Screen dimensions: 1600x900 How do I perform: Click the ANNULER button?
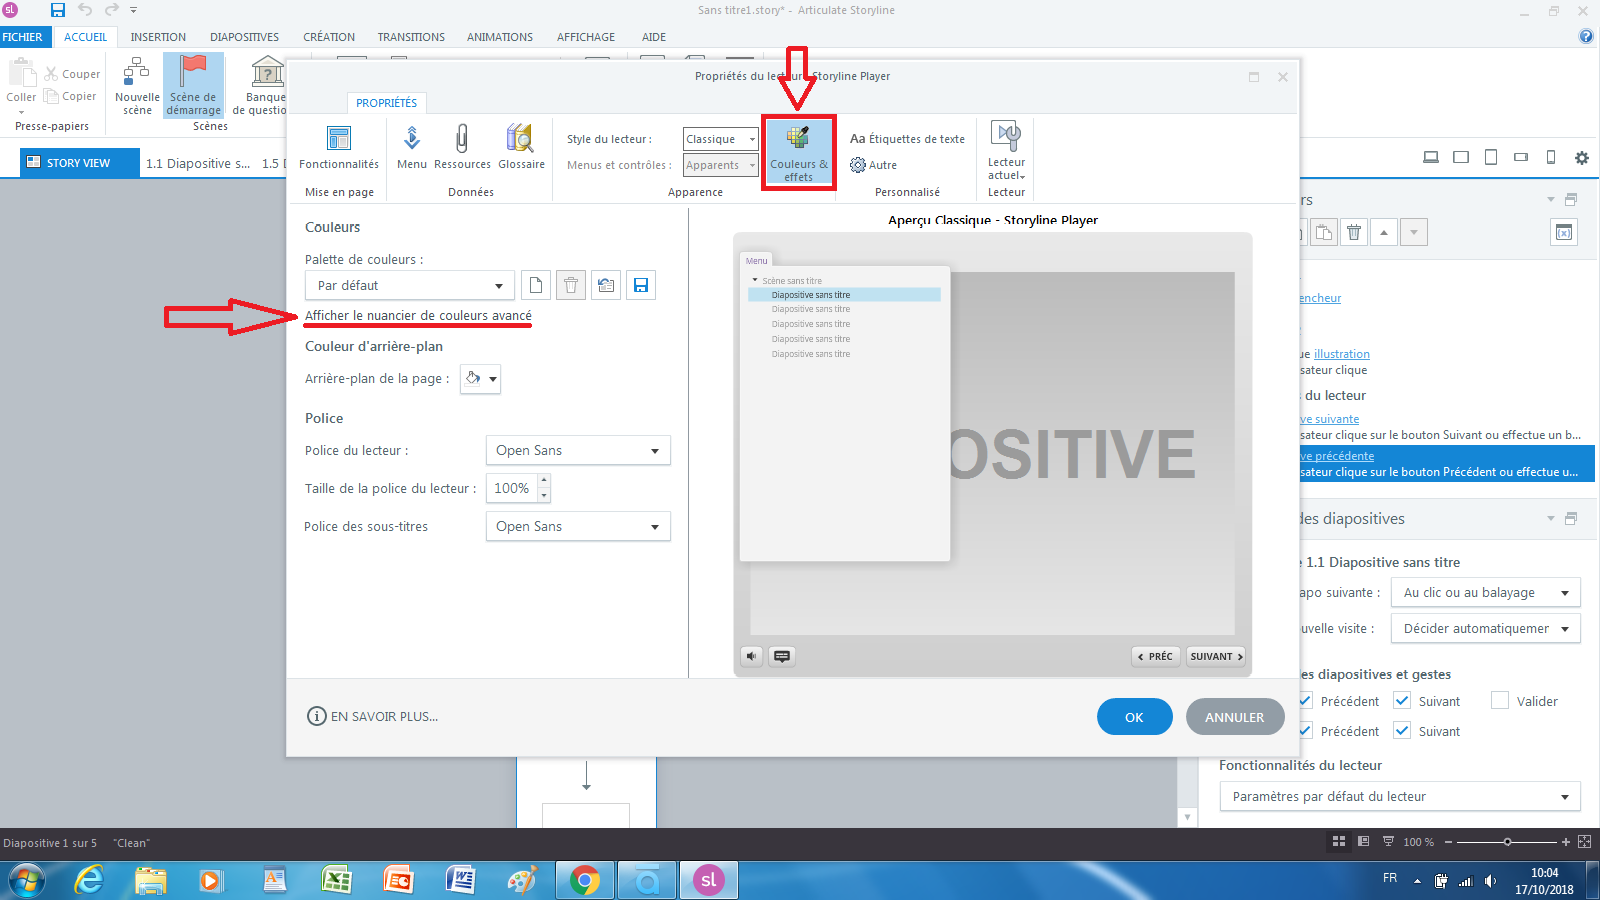click(x=1235, y=717)
